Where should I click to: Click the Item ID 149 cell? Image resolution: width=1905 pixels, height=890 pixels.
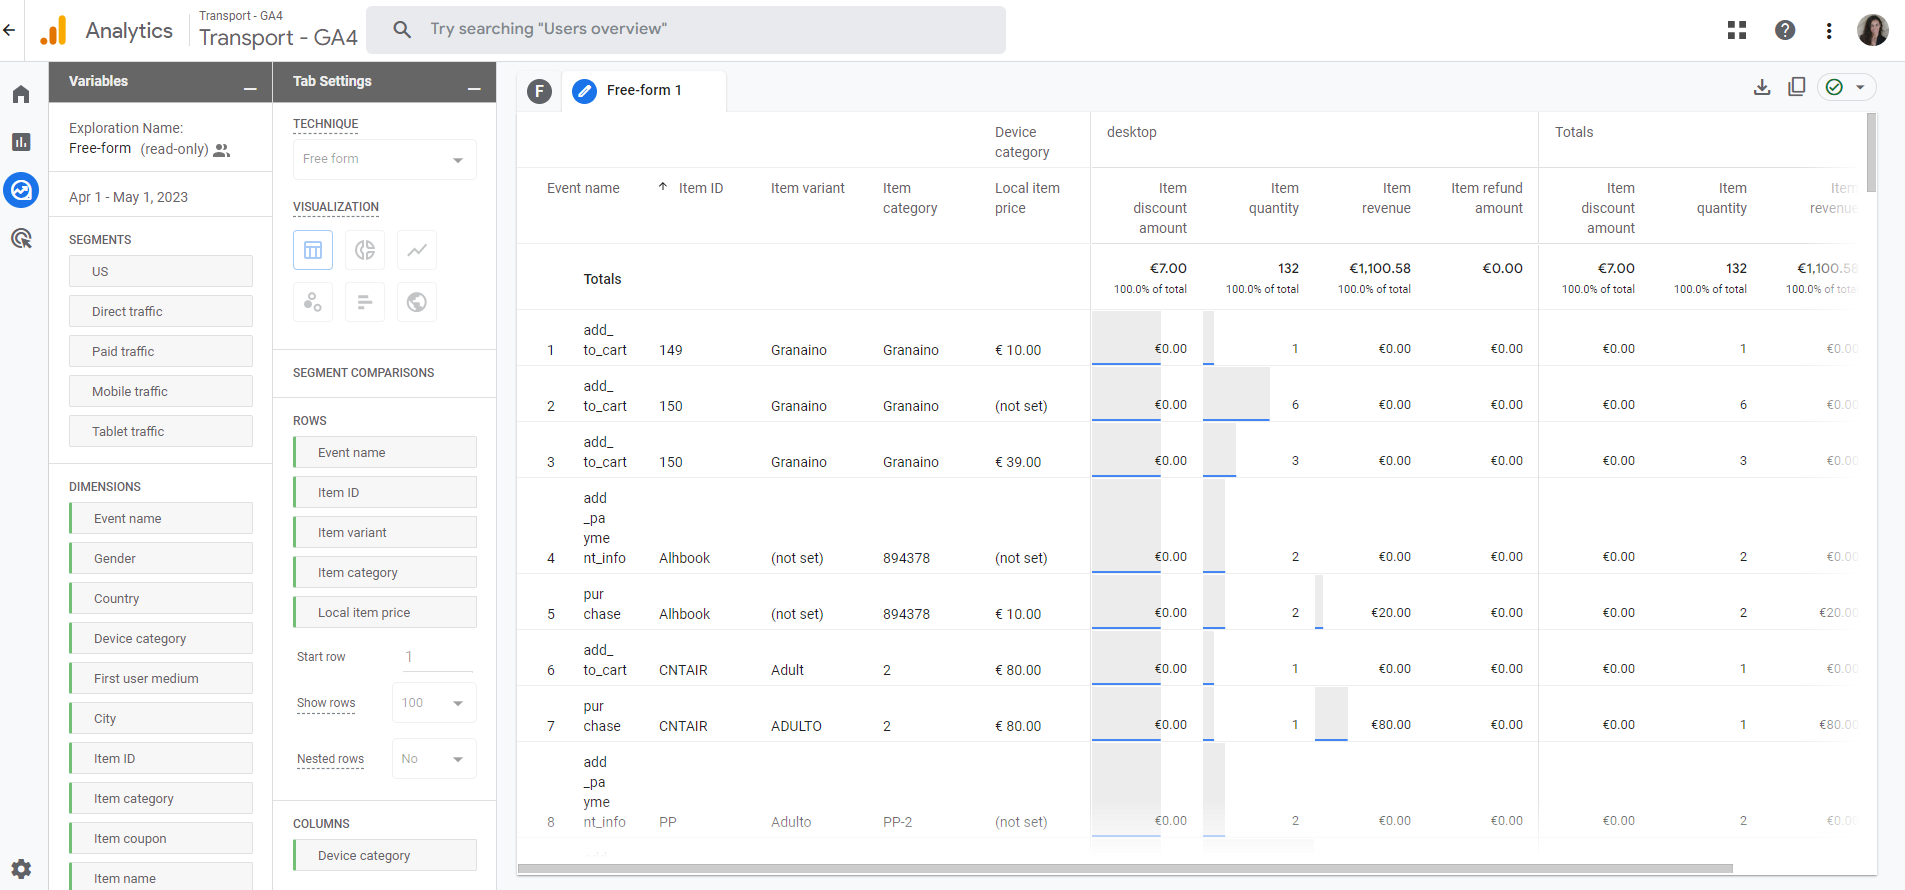[671, 350]
